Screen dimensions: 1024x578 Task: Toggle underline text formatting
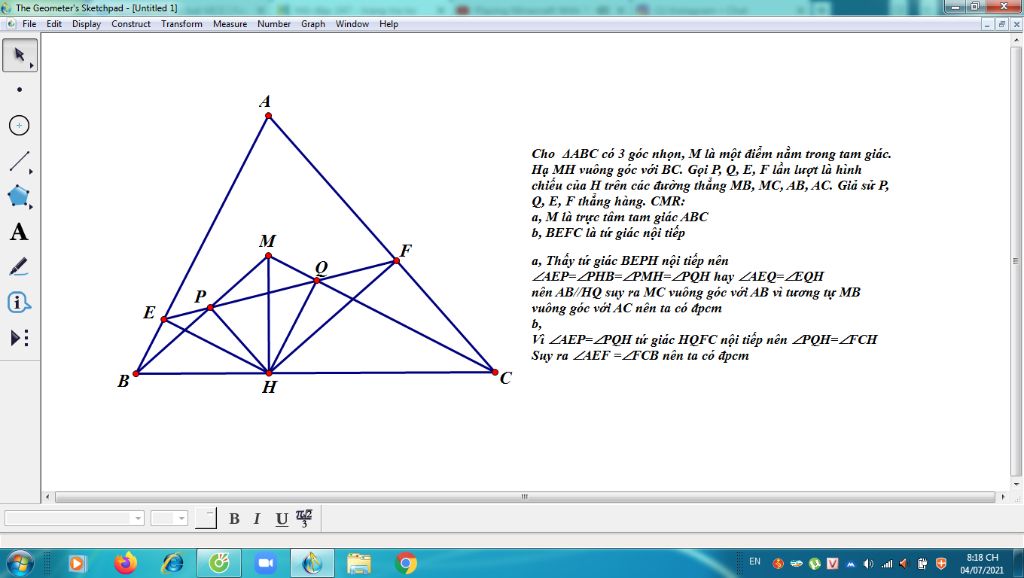[281, 519]
